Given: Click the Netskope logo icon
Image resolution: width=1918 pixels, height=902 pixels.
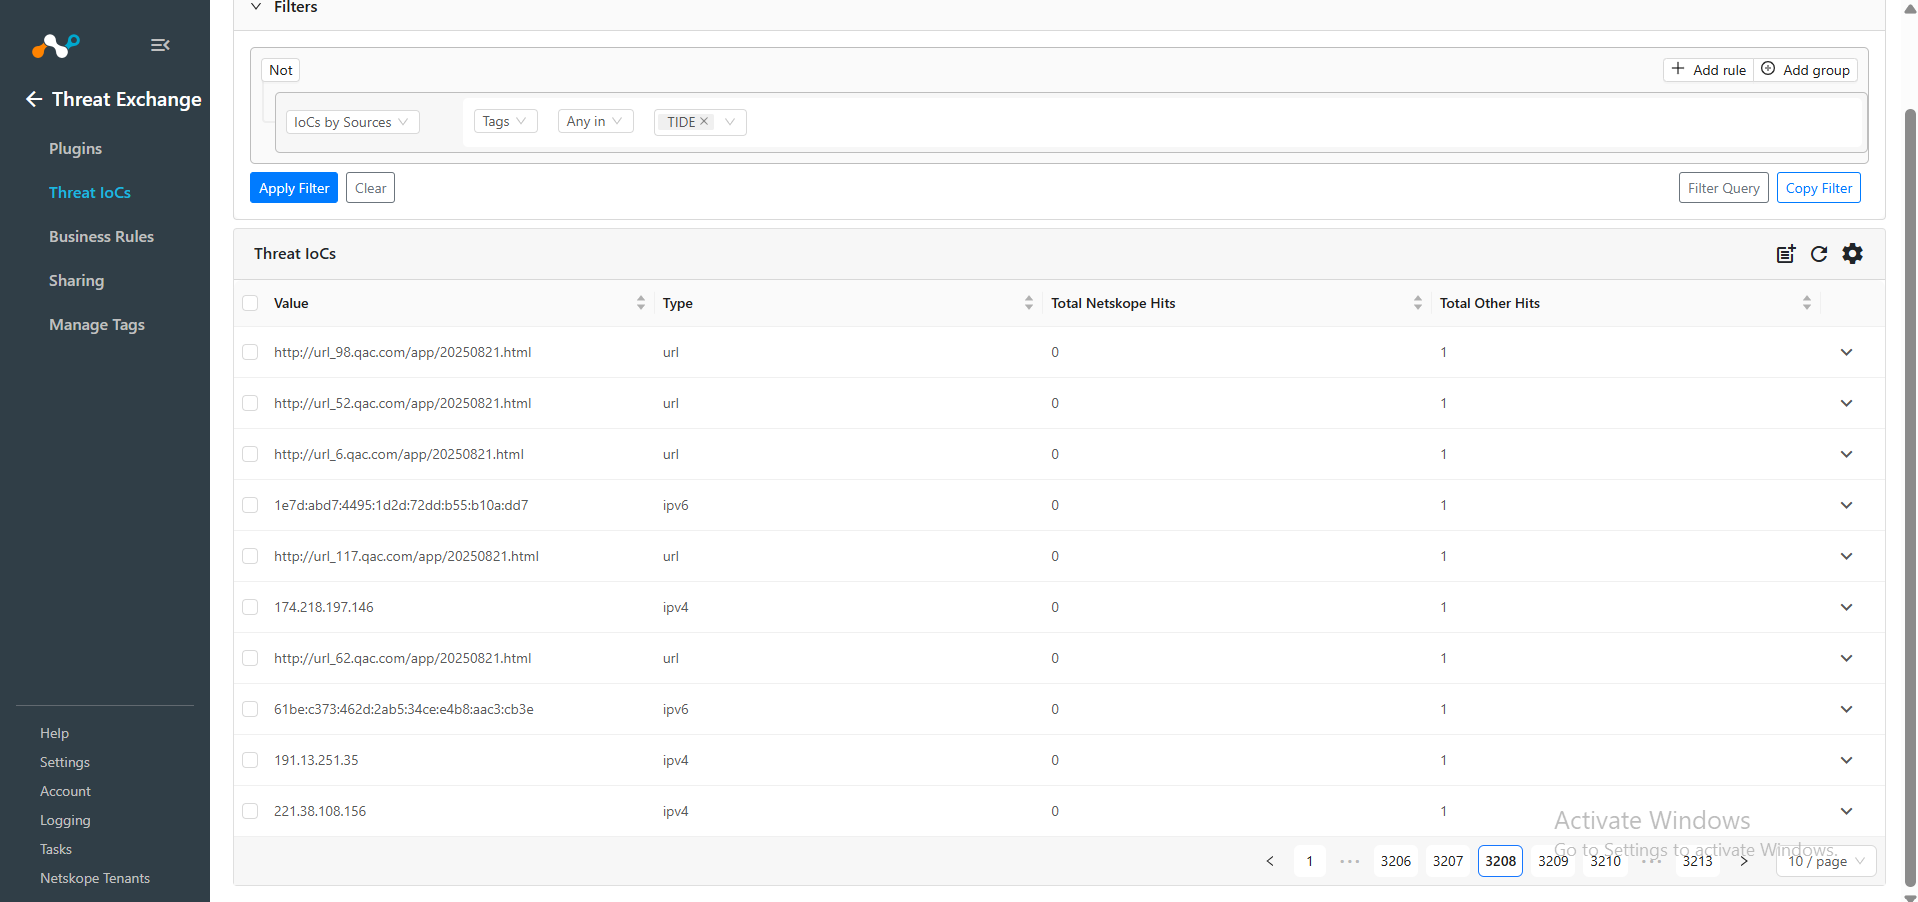Looking at the screenshot, I should point(55,45).
